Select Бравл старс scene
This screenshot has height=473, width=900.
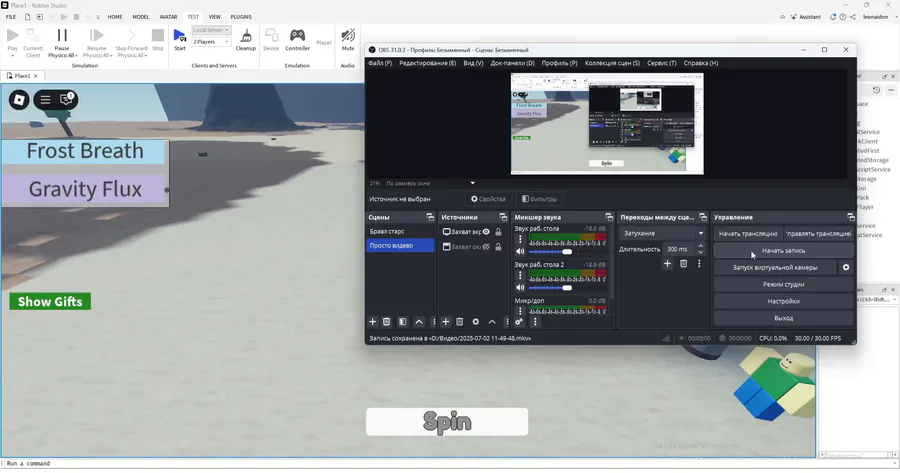click(x=400, y=231)
